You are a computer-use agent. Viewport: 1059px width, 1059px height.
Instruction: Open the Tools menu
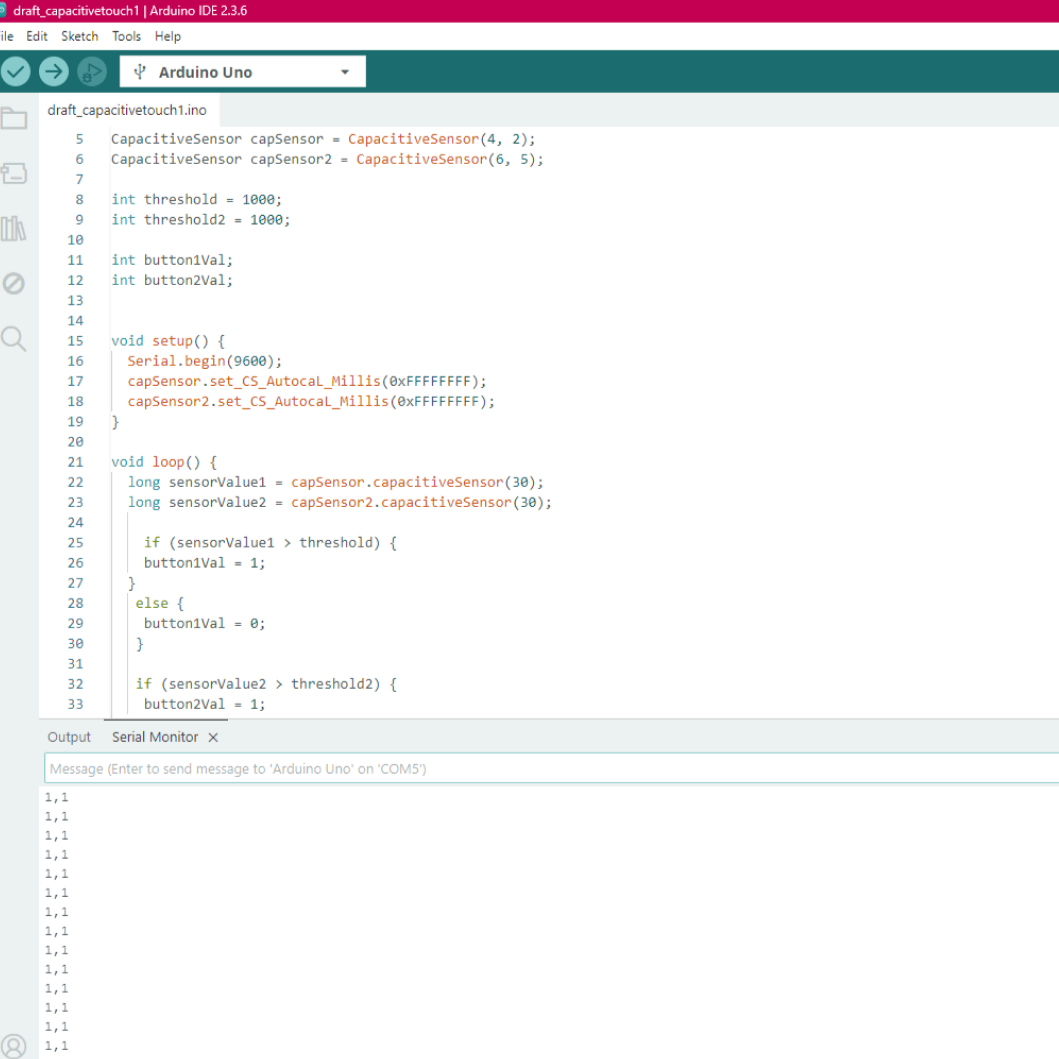click(126, 36)
